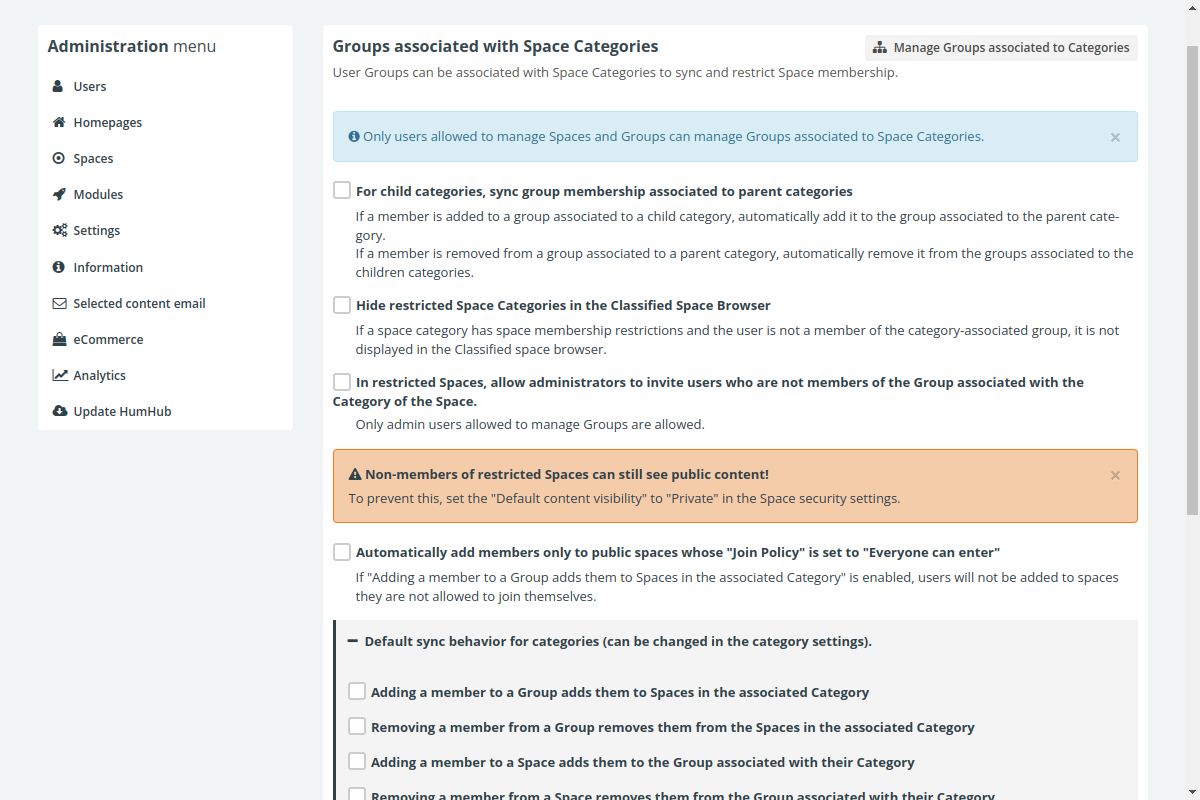
Task: Open Manage Groups associated to Categories
Action: pos(1001,47)
